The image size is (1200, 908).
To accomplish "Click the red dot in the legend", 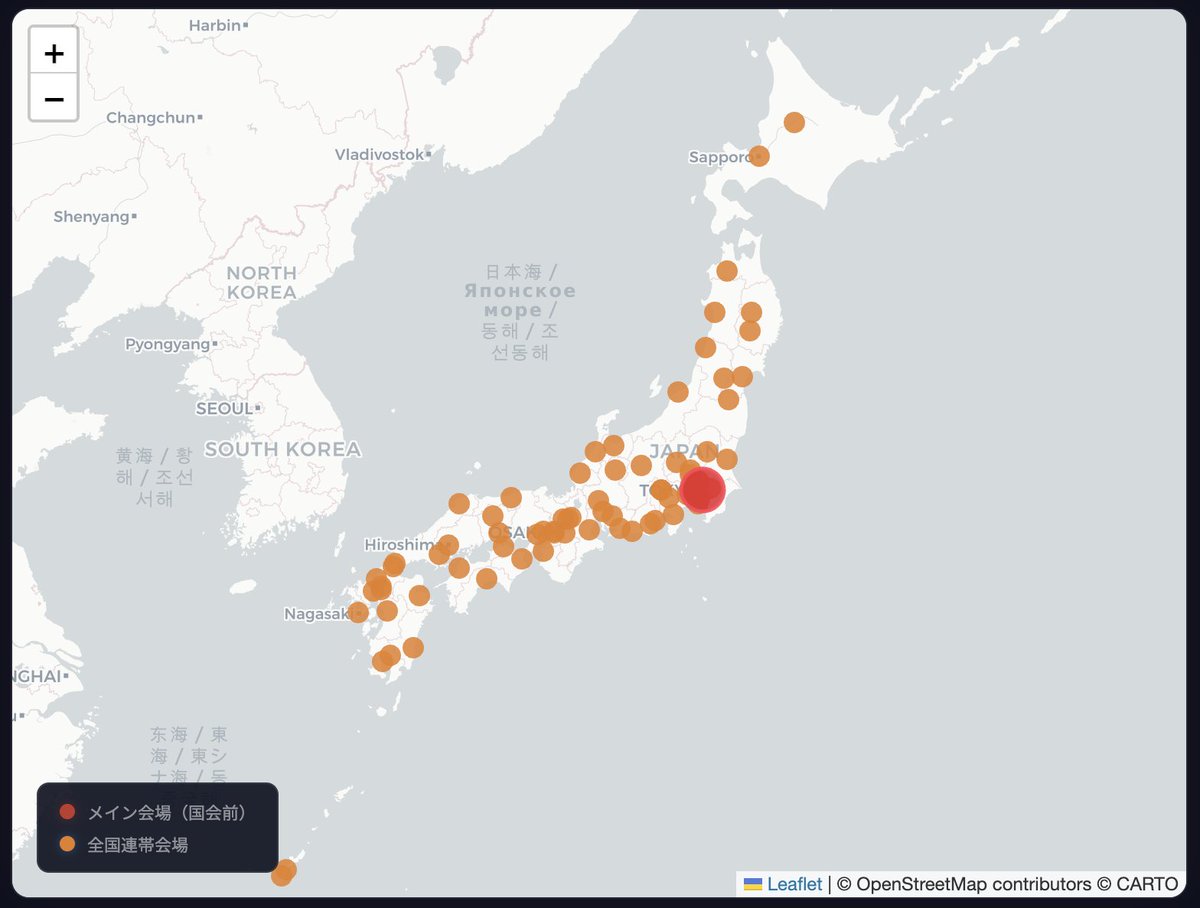I will click(x=66, y=811).
